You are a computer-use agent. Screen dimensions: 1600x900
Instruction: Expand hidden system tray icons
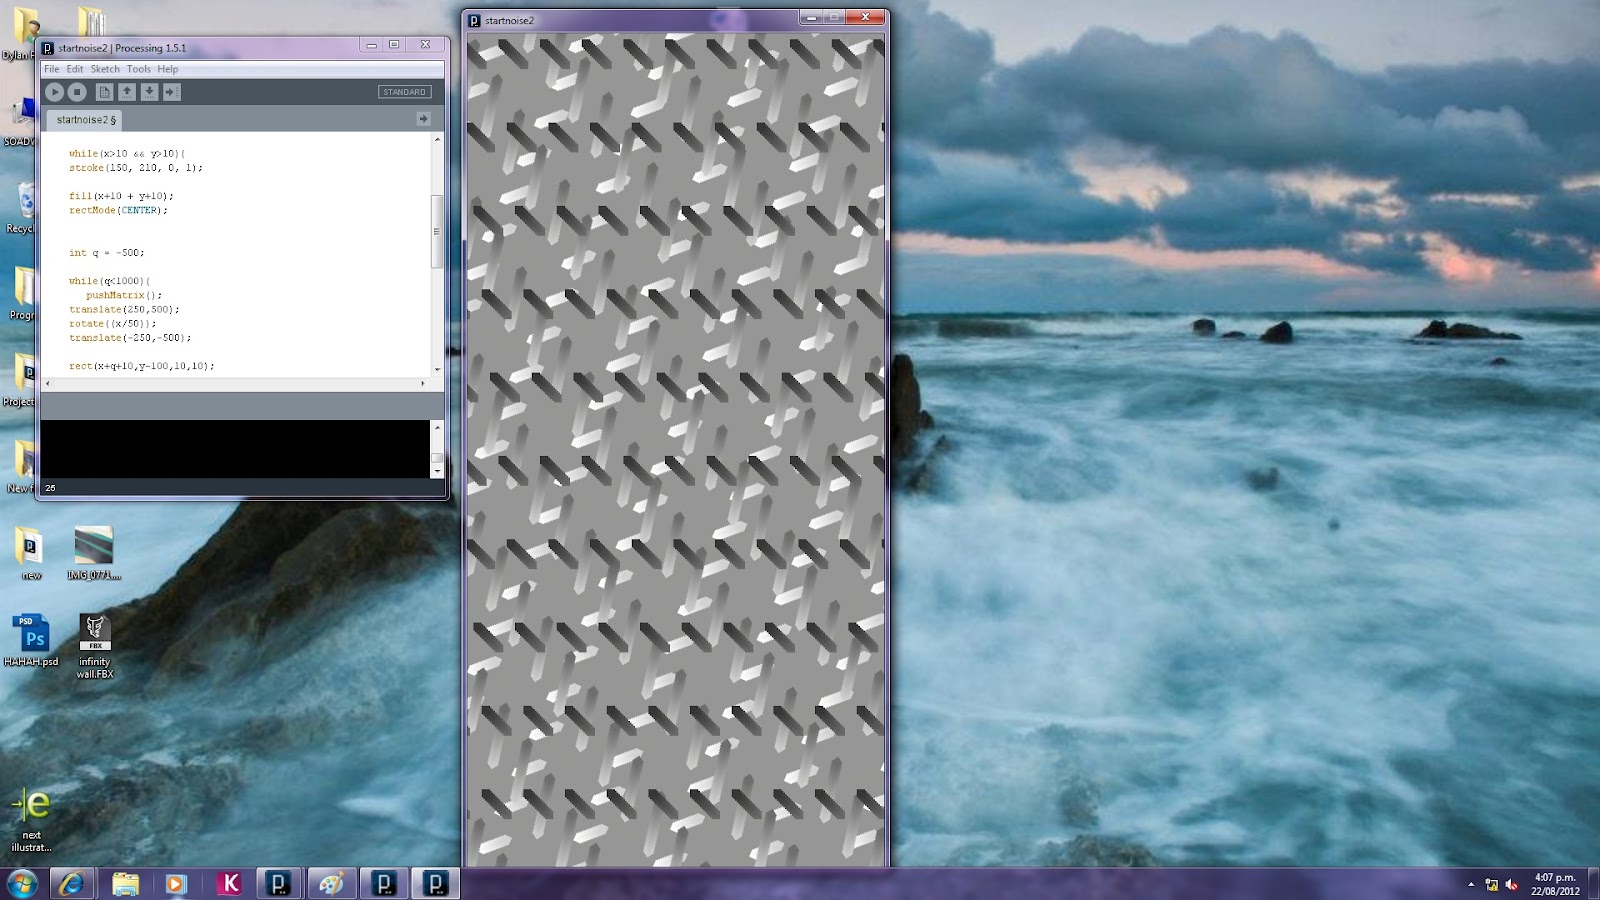[x=1470, y=885]
